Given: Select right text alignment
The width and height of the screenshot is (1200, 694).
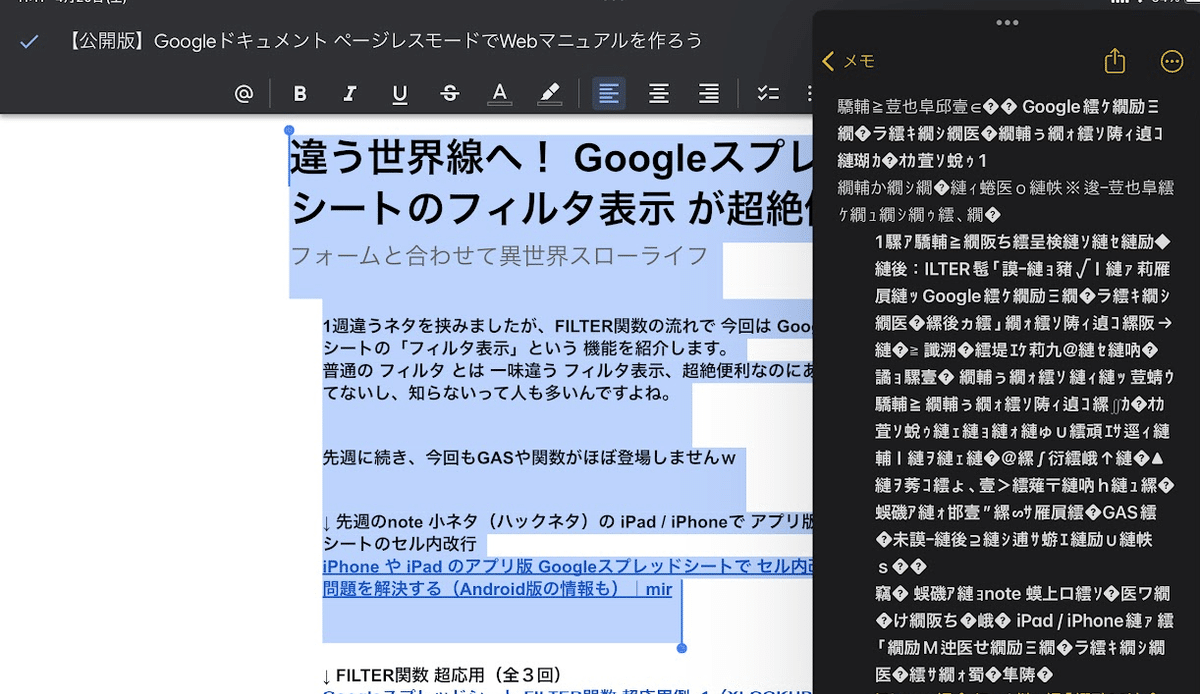Looking at the screenshot, I should click(x=709, y=93).
